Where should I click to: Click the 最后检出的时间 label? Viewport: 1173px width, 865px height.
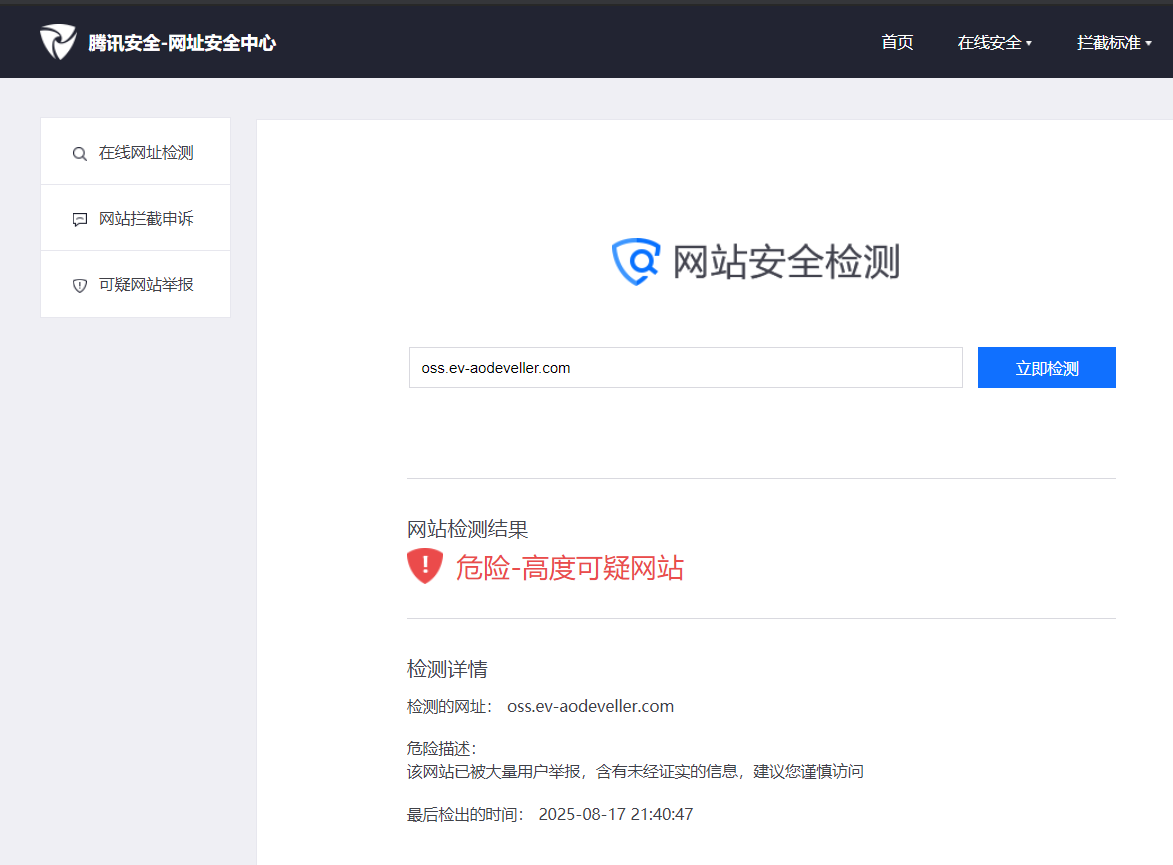(465, 814)
